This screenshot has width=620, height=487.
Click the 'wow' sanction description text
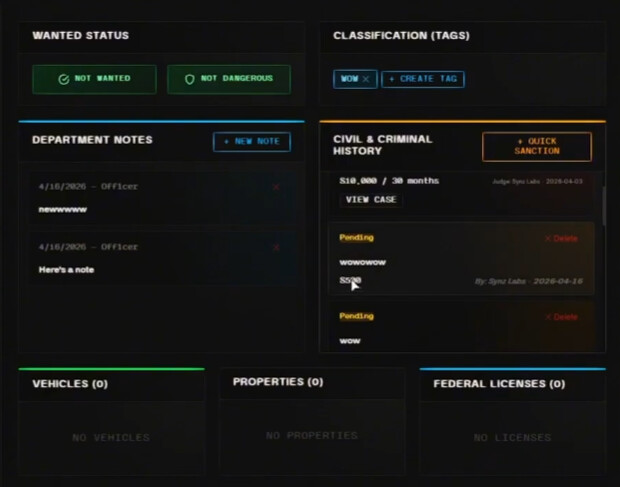350,341
